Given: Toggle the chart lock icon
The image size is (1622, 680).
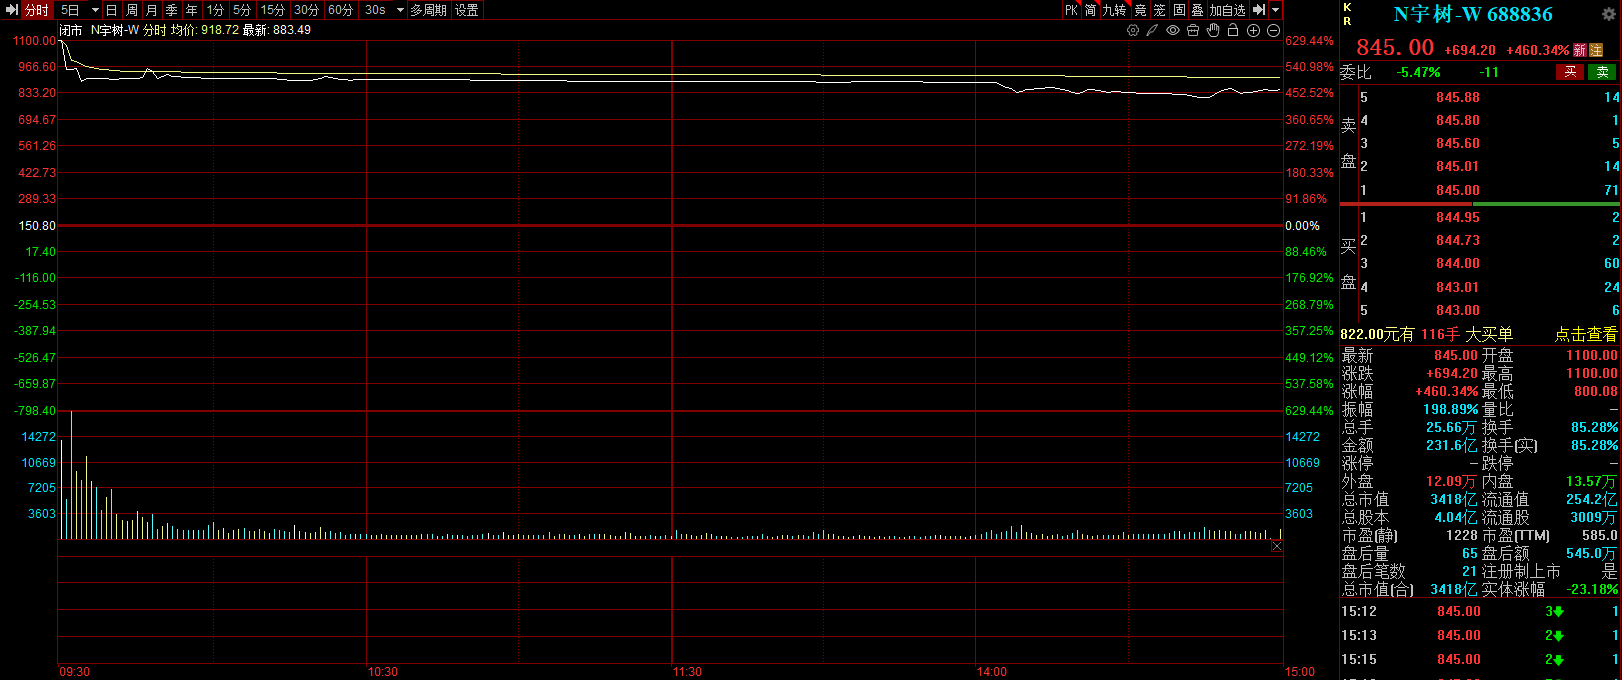Looking at the screenshot, I should point(1233,30).
